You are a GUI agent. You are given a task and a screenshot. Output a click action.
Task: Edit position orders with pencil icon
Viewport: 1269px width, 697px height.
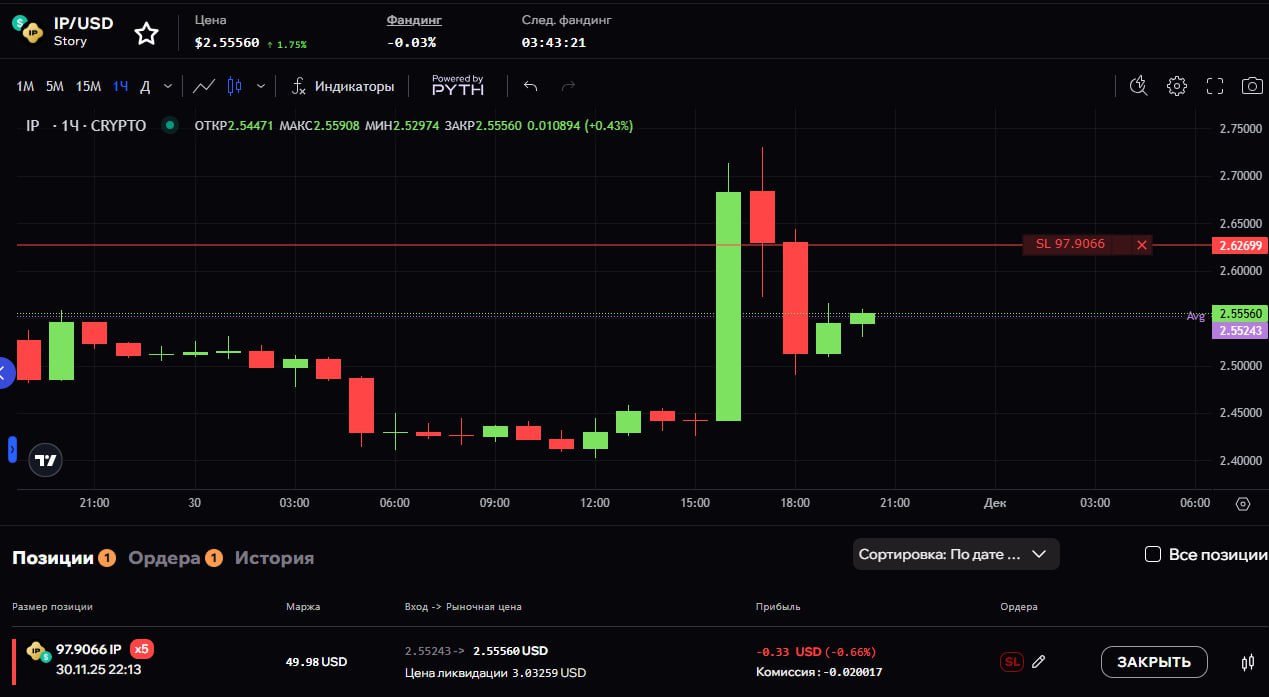coord(1039,661)
